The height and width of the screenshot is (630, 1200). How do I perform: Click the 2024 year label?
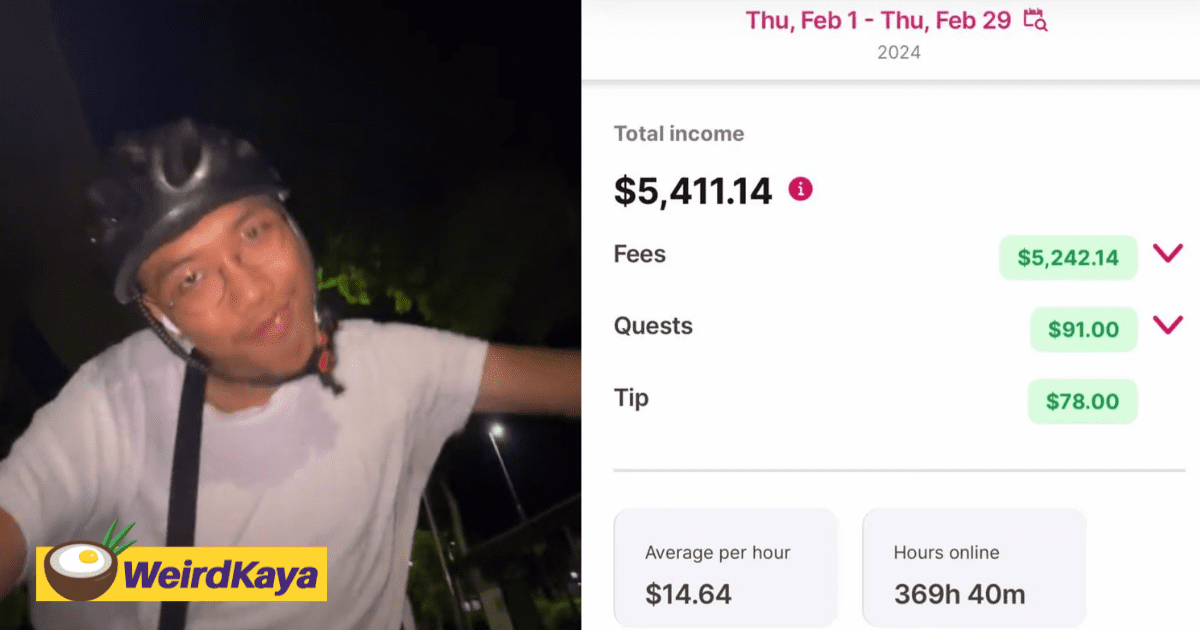(x=898, y=52)
